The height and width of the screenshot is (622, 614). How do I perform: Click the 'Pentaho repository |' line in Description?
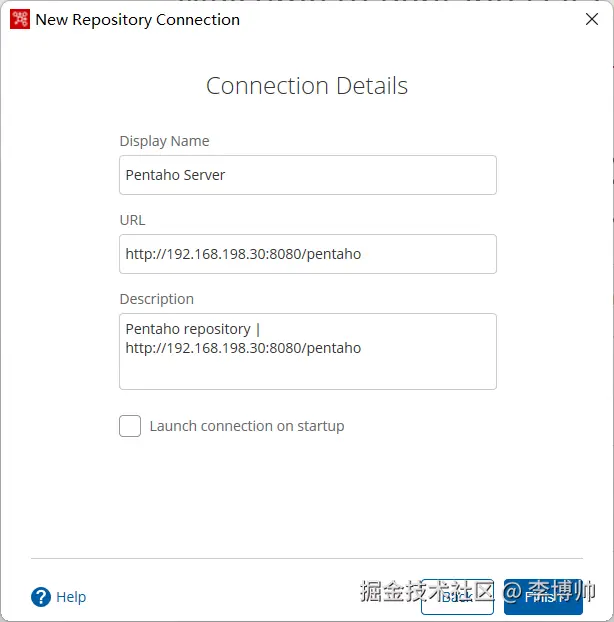pyautogui.click(x=192, y=329)
